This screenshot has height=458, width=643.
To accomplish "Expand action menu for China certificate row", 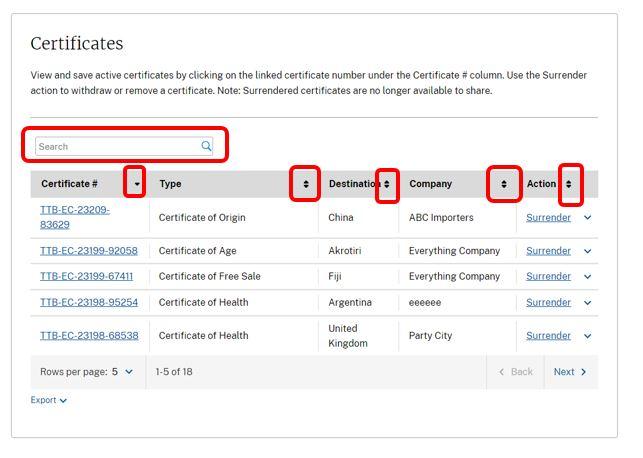I will (588, 218).
